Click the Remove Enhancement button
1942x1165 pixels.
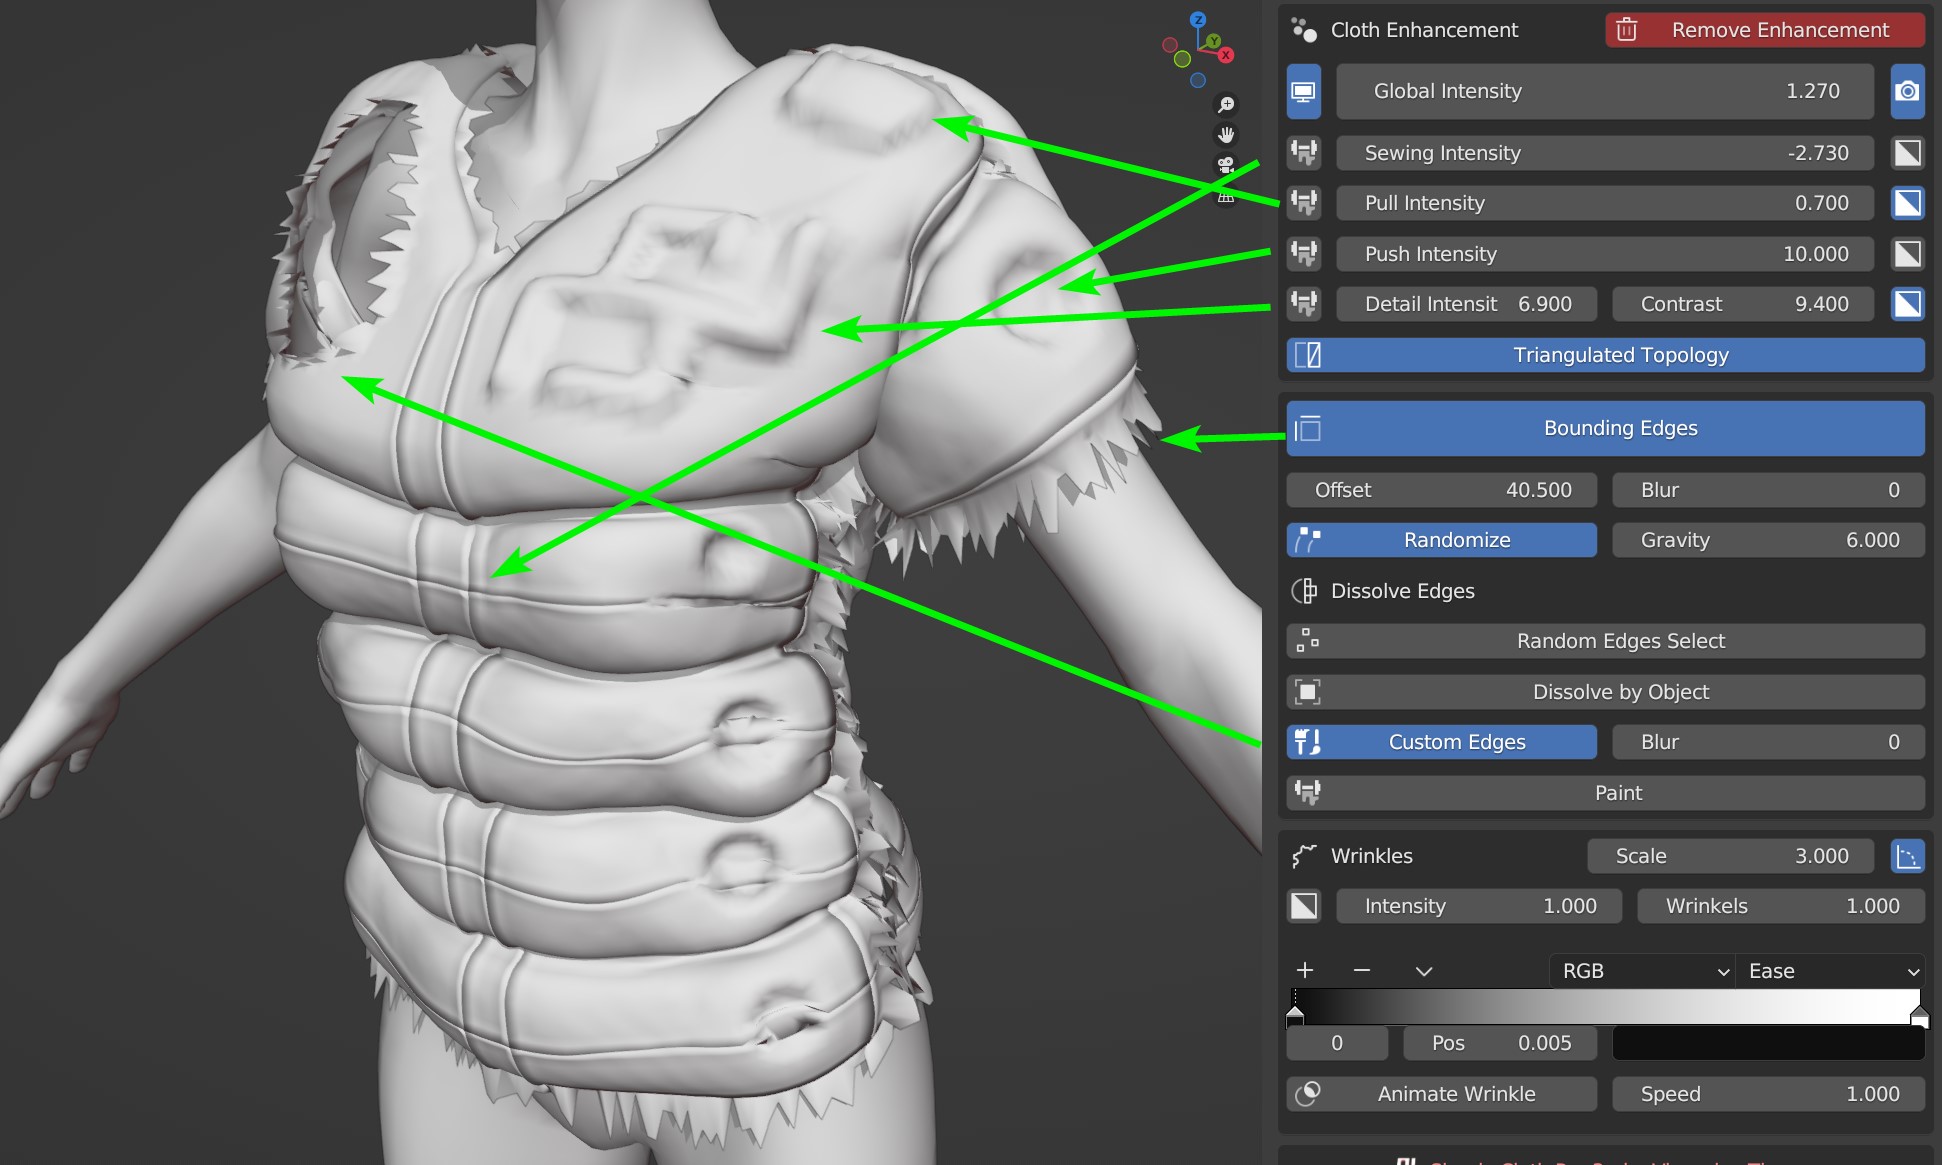tap(1765, 30)
